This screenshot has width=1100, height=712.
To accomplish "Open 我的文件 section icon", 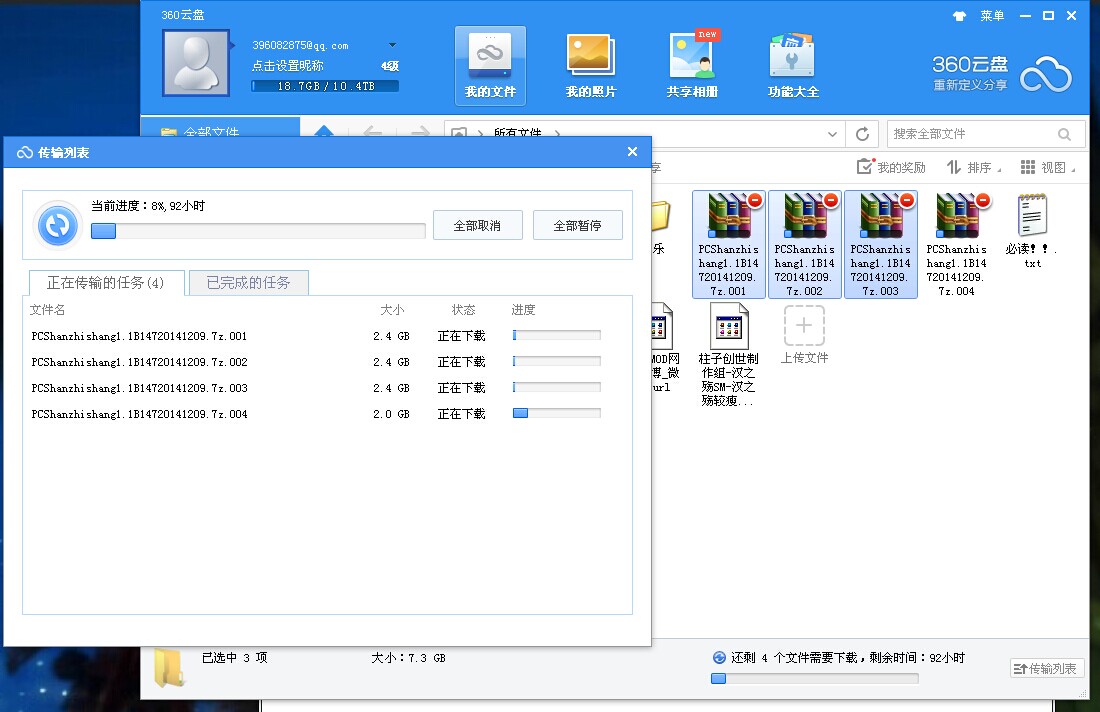I will pyautogui.click(x=490, y=66).
